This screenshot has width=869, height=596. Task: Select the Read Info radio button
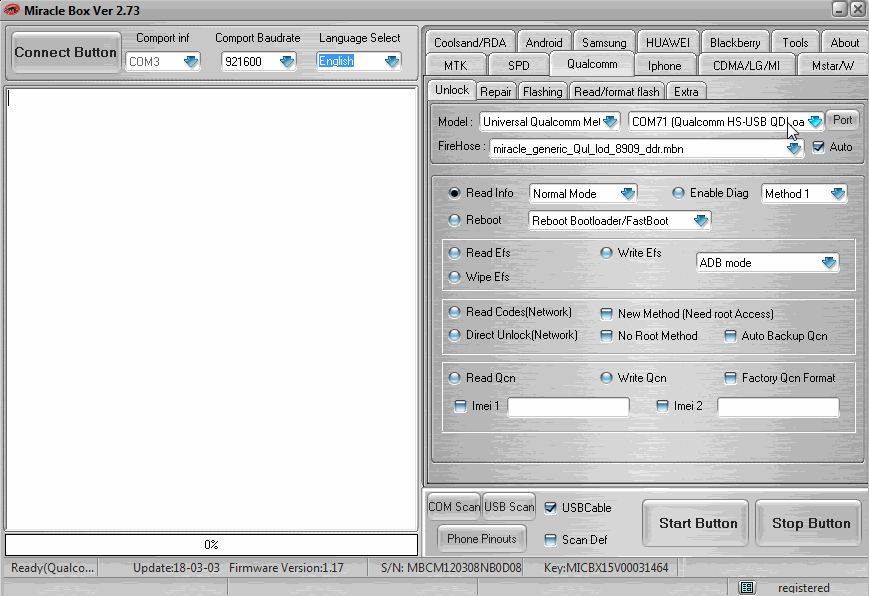454,193
